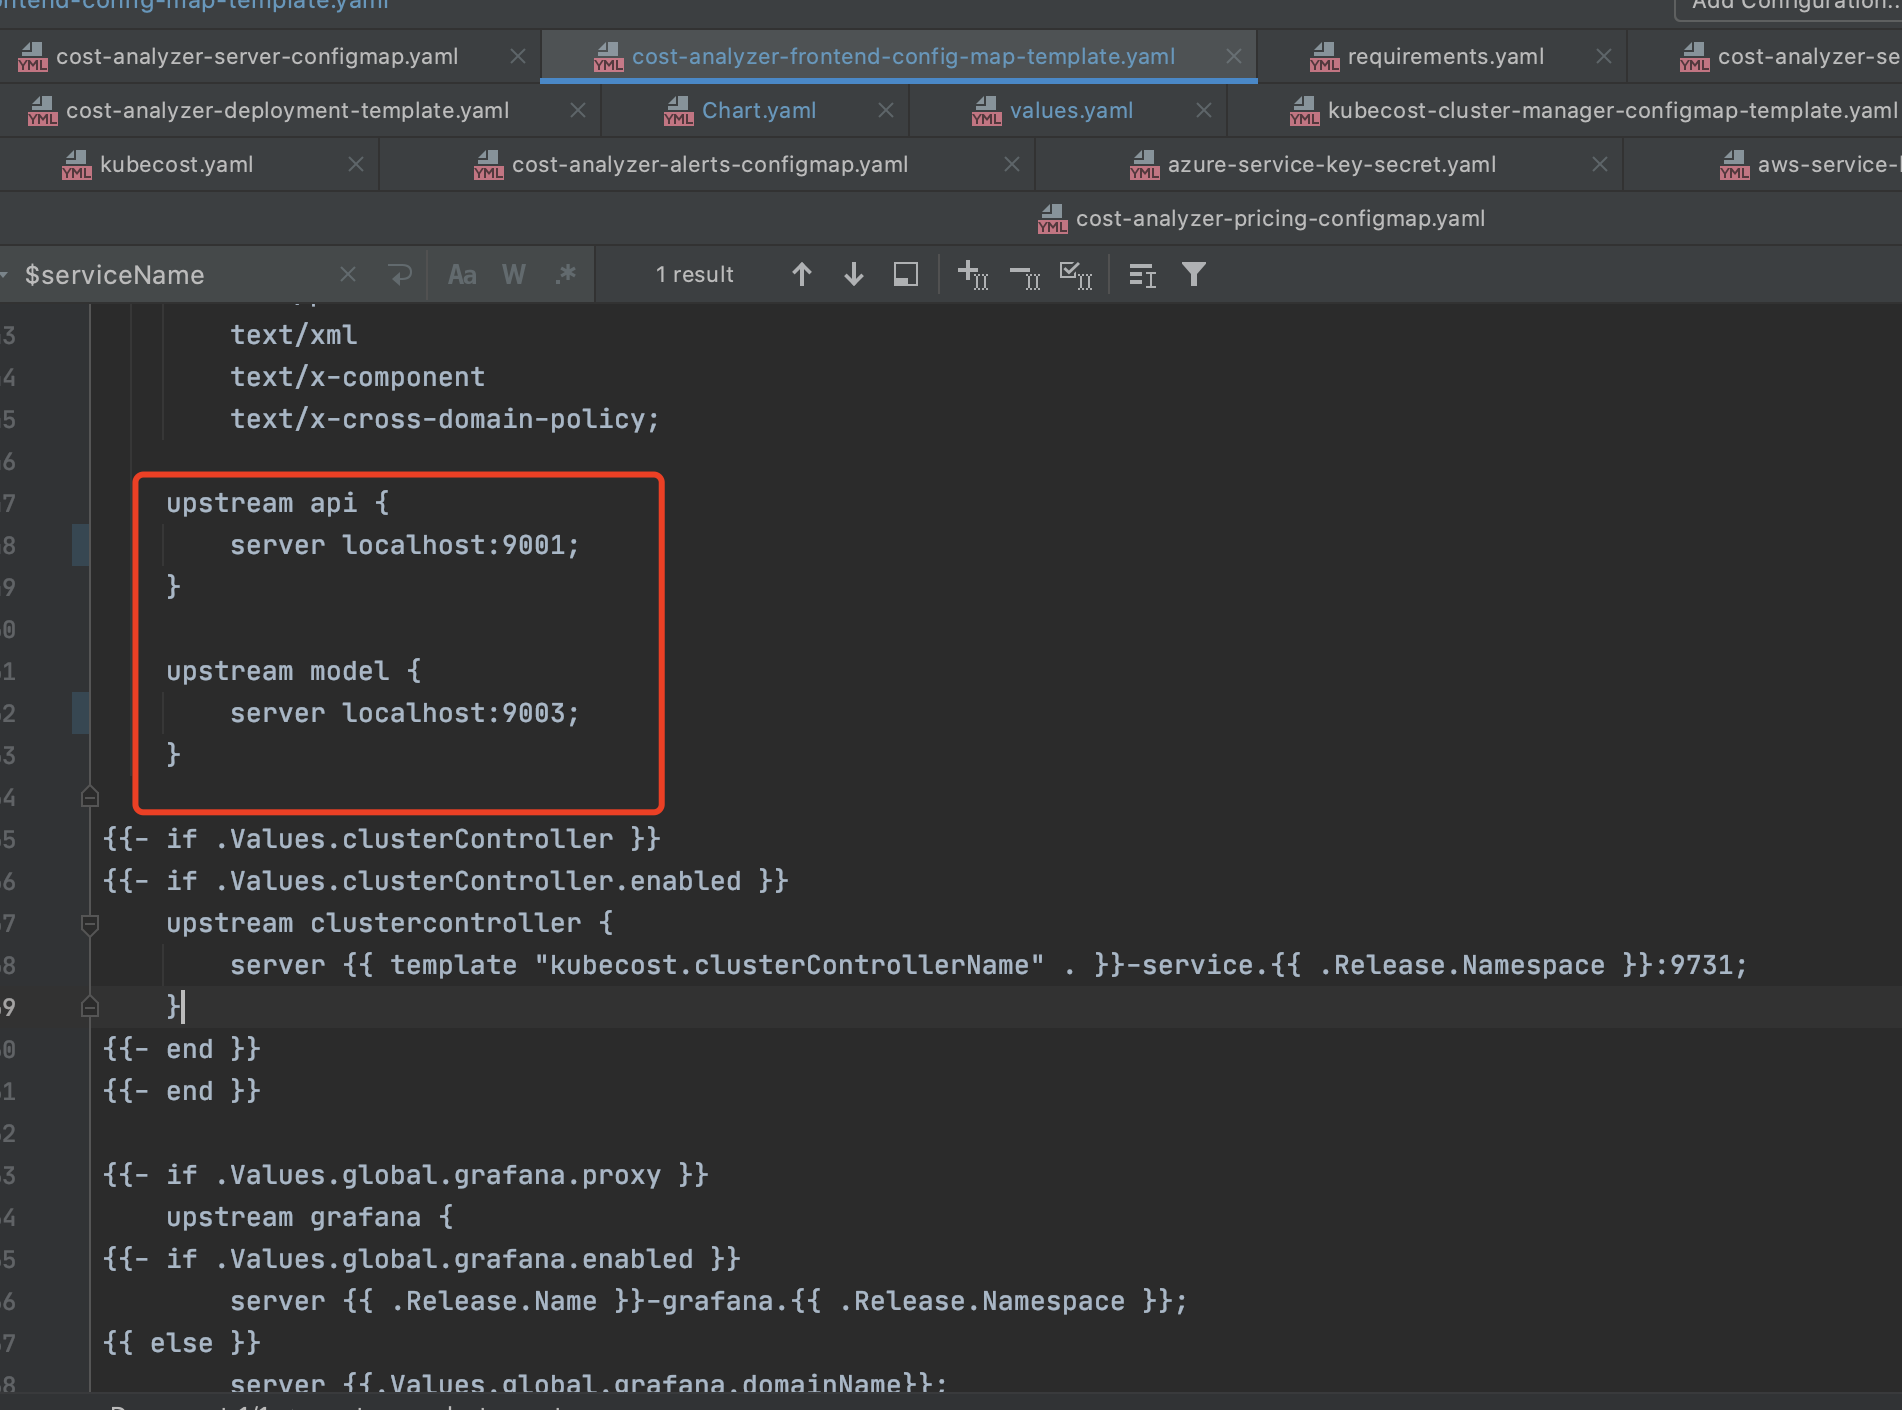The height and width of the screenshot is (1410, 1902).
Task: Select all occurrences using the multi-caret icon
Action: click(1076, 273)
